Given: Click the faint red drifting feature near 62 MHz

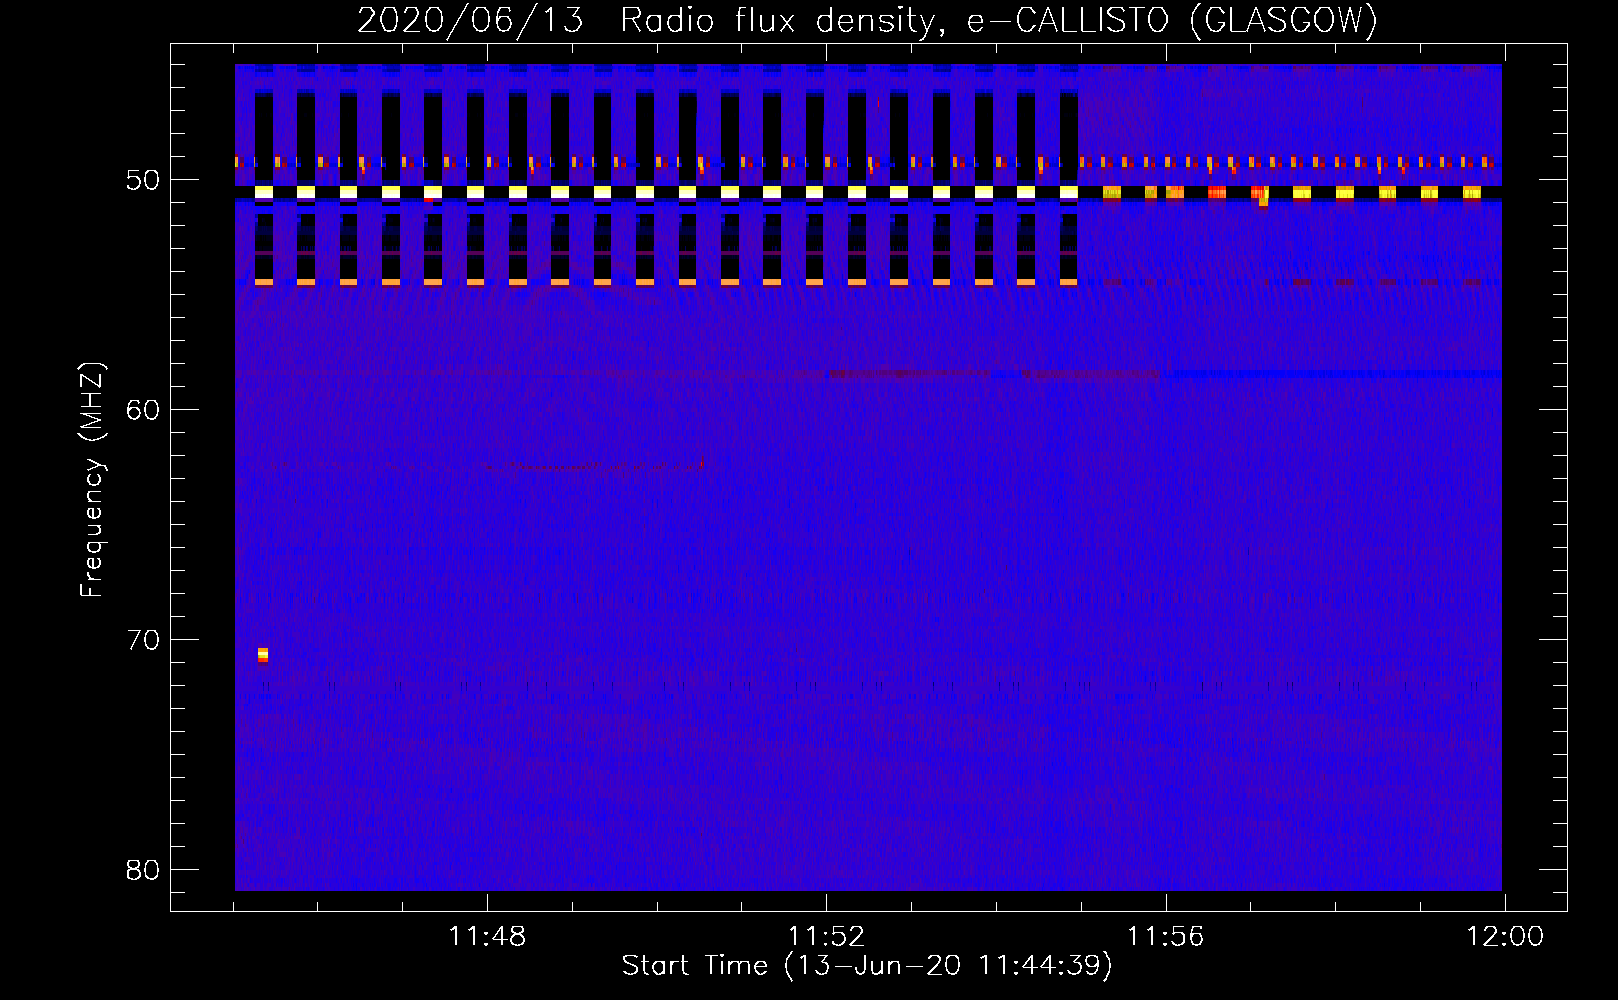Looking at the screenshot, I should point(593,466).
